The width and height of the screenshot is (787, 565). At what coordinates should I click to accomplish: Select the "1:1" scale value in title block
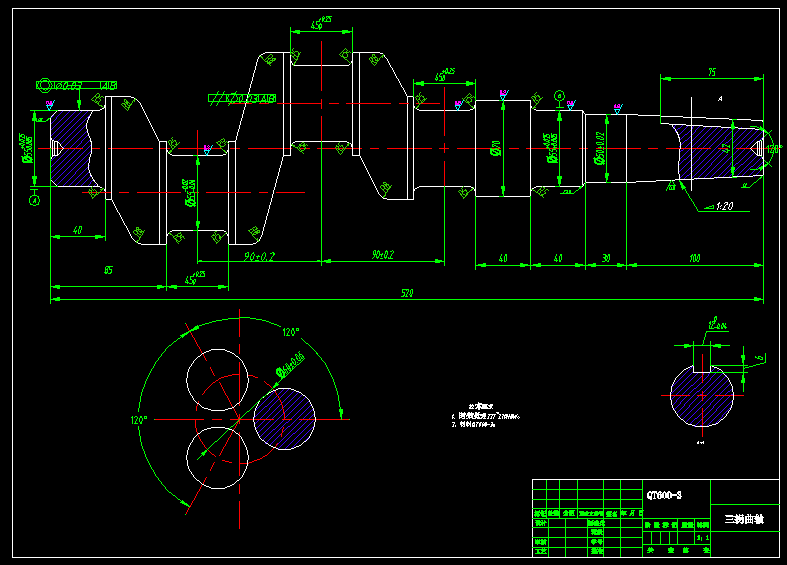pyautogui.click(x=703, y=537)
